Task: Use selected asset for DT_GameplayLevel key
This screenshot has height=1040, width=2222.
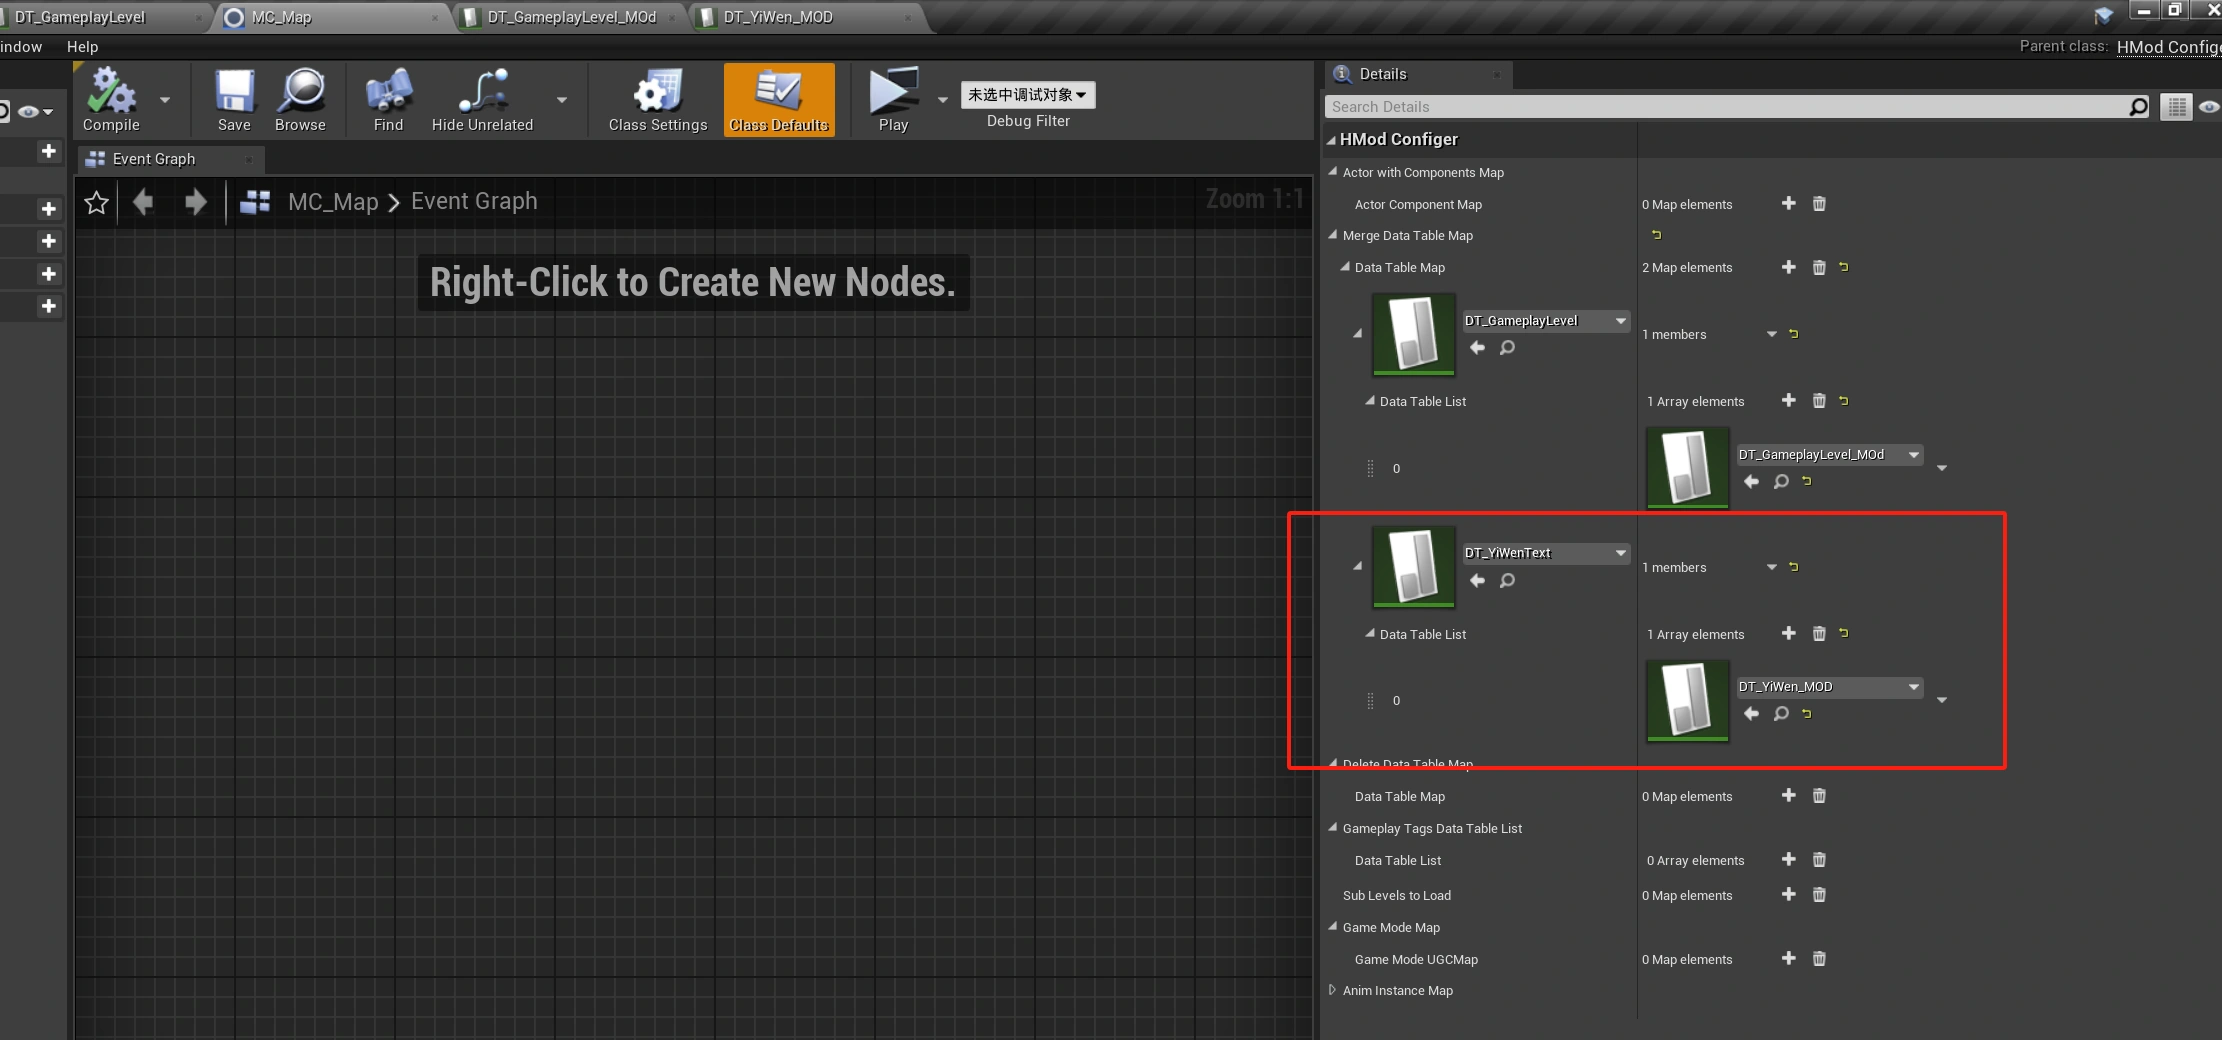Action: click(x=1477, y=348)
